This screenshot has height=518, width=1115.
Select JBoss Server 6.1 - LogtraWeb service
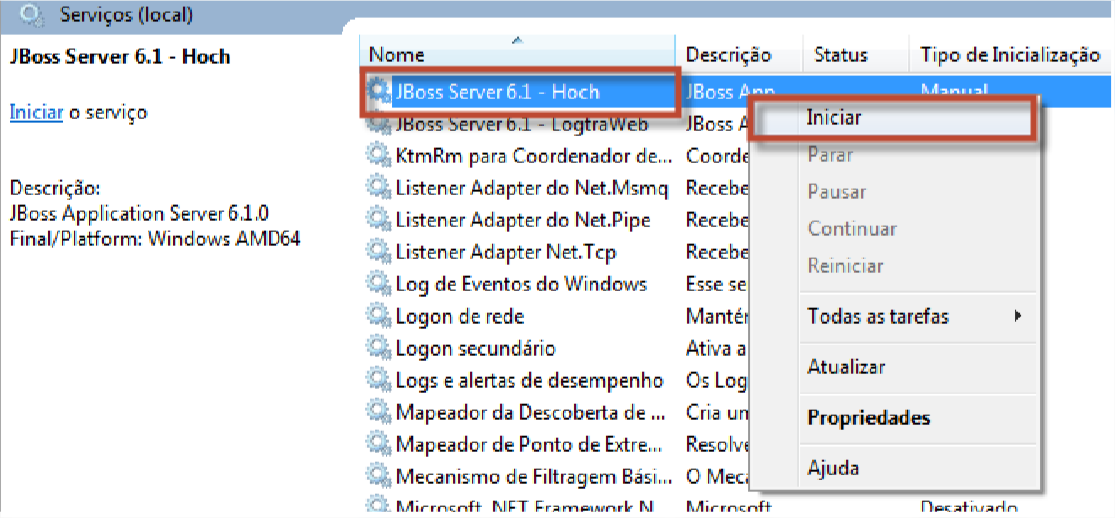[522, 125]
